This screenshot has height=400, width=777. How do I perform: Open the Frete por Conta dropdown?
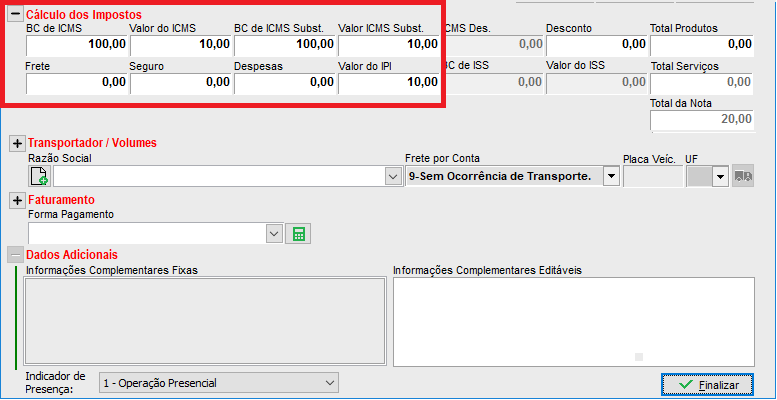(x=610, y=176)
